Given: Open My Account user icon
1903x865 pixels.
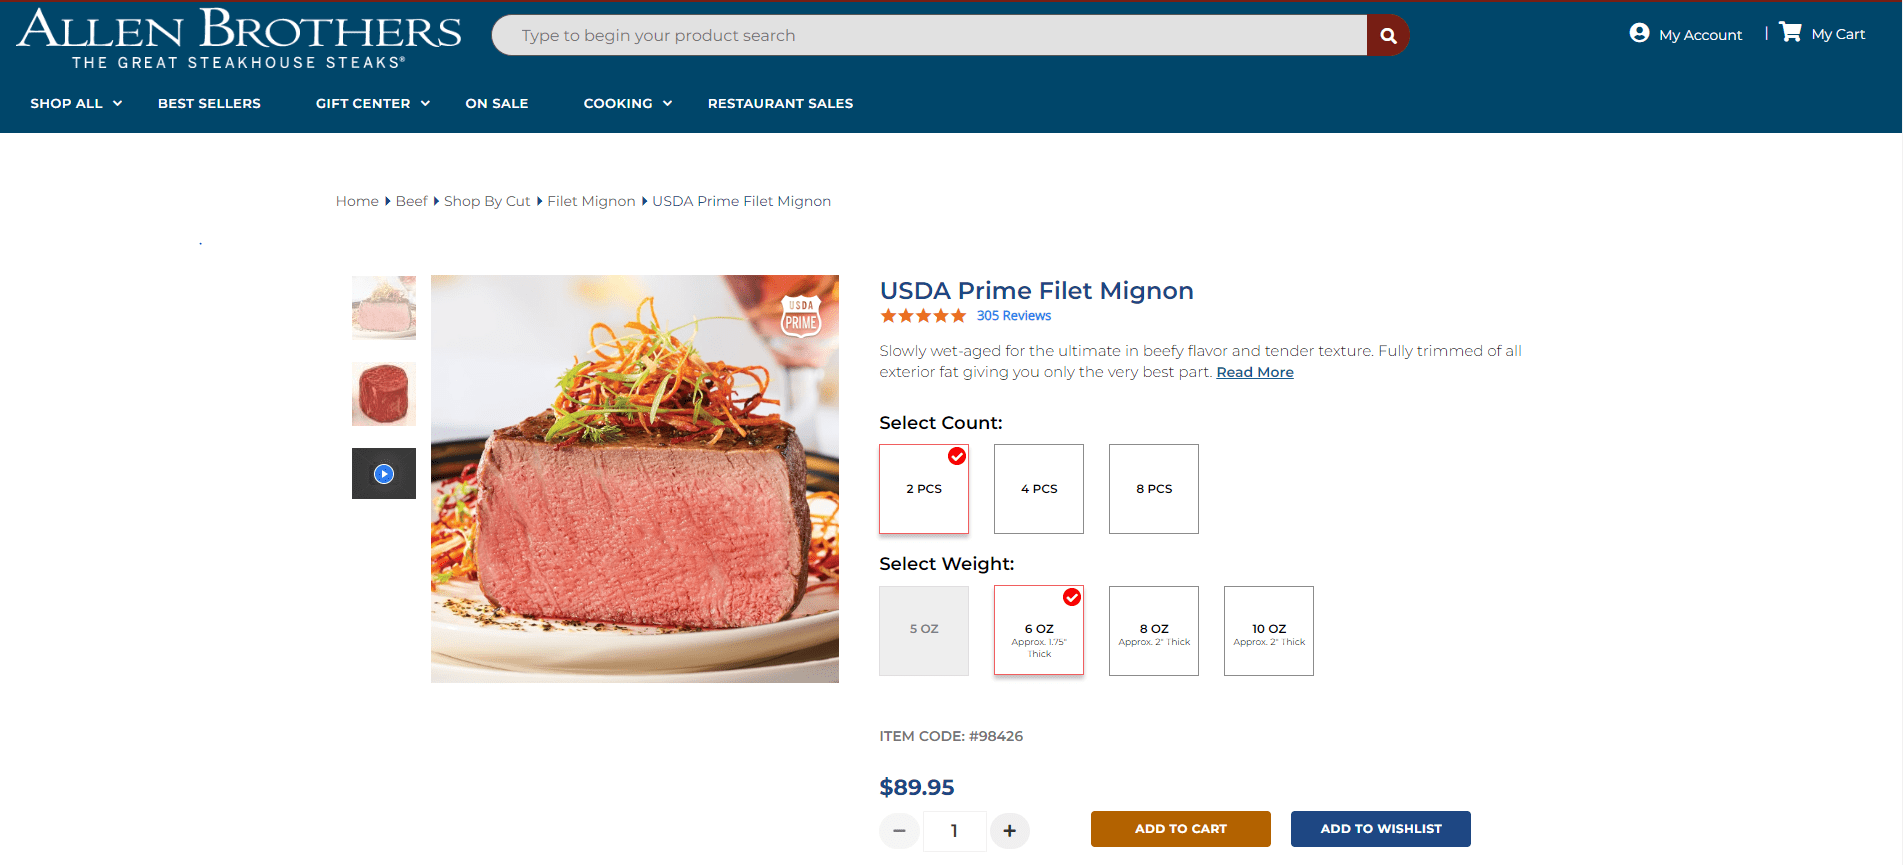Looking at the screenshot, I should click(1639, 33).
